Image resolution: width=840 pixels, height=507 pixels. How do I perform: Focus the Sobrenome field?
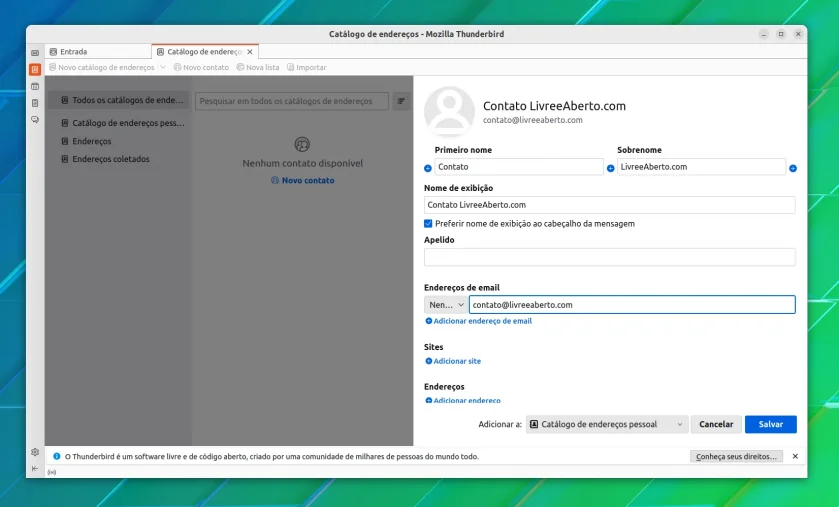pos(701,167)
